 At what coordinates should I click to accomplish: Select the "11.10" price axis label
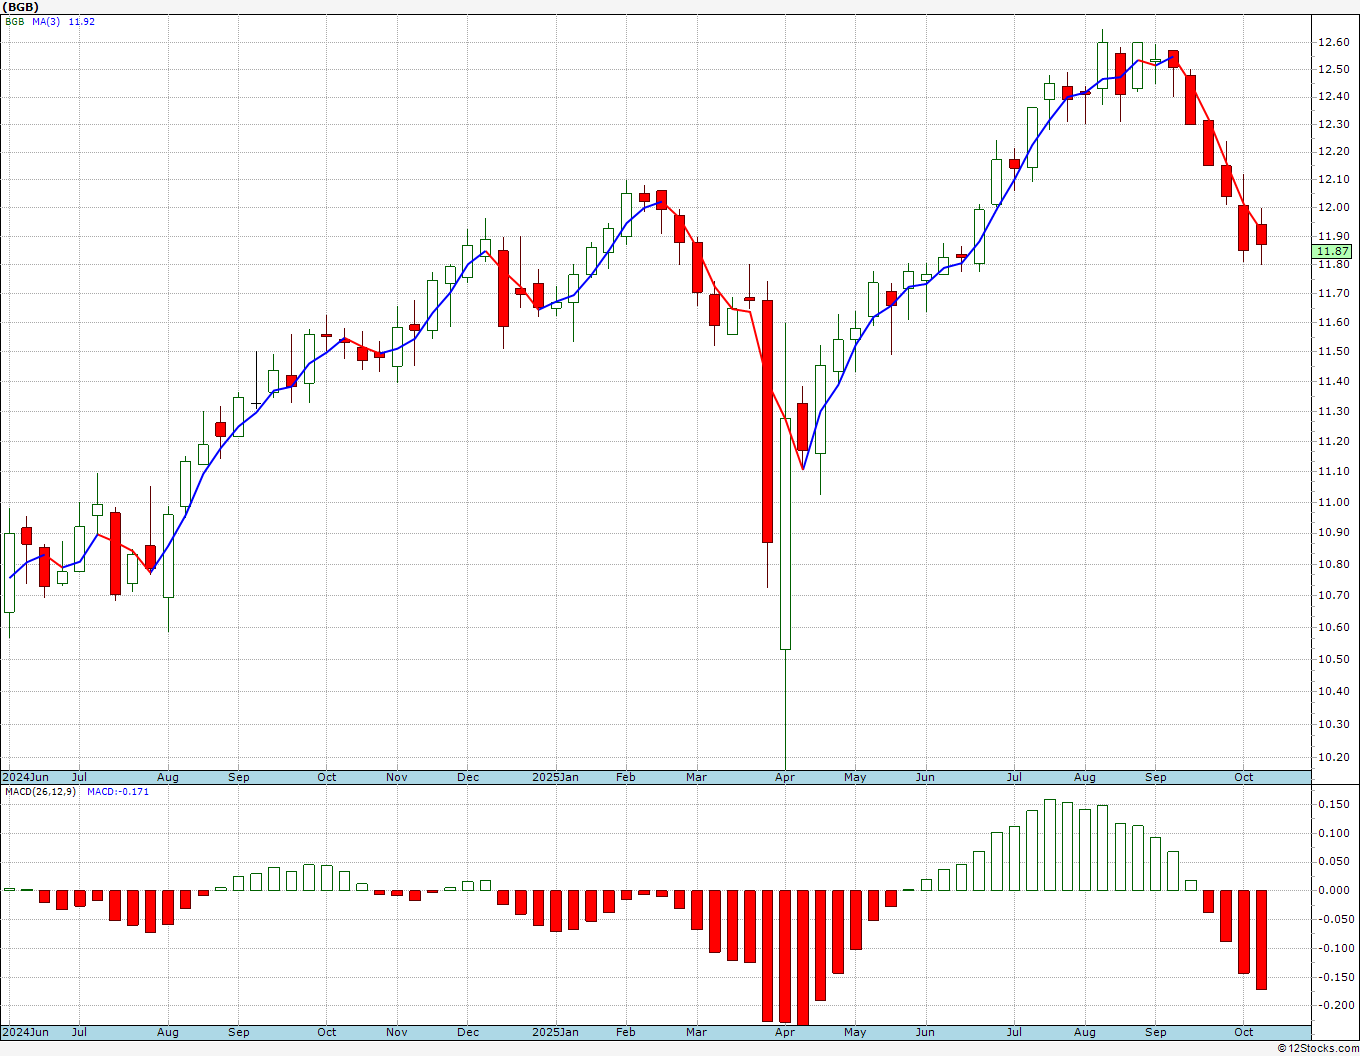point(1334,471)
